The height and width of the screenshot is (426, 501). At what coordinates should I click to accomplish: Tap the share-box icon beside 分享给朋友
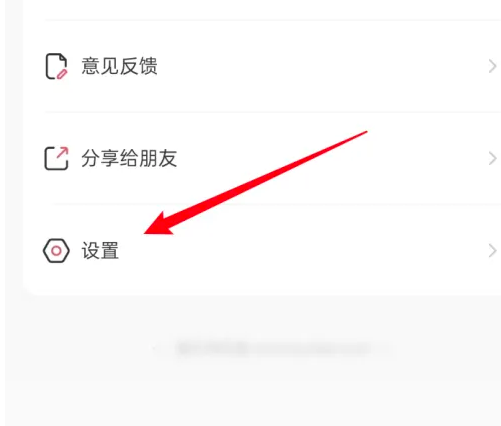pyautogui.click(x=56, y=158)
